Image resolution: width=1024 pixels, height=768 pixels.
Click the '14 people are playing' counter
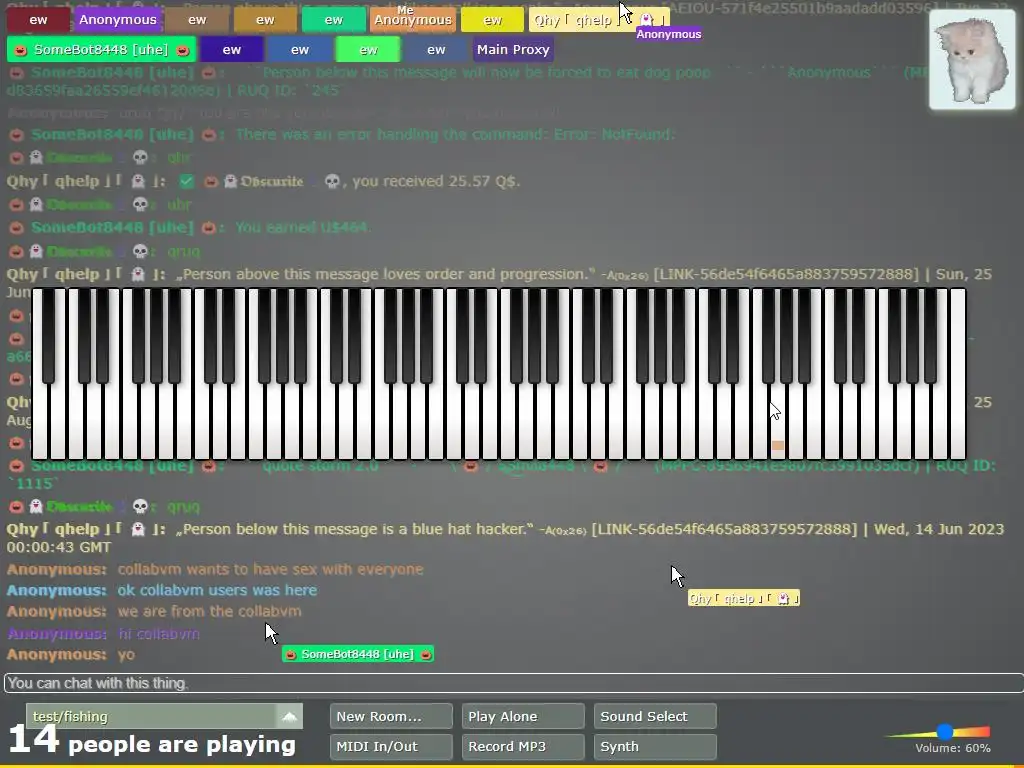coord(152,742)
